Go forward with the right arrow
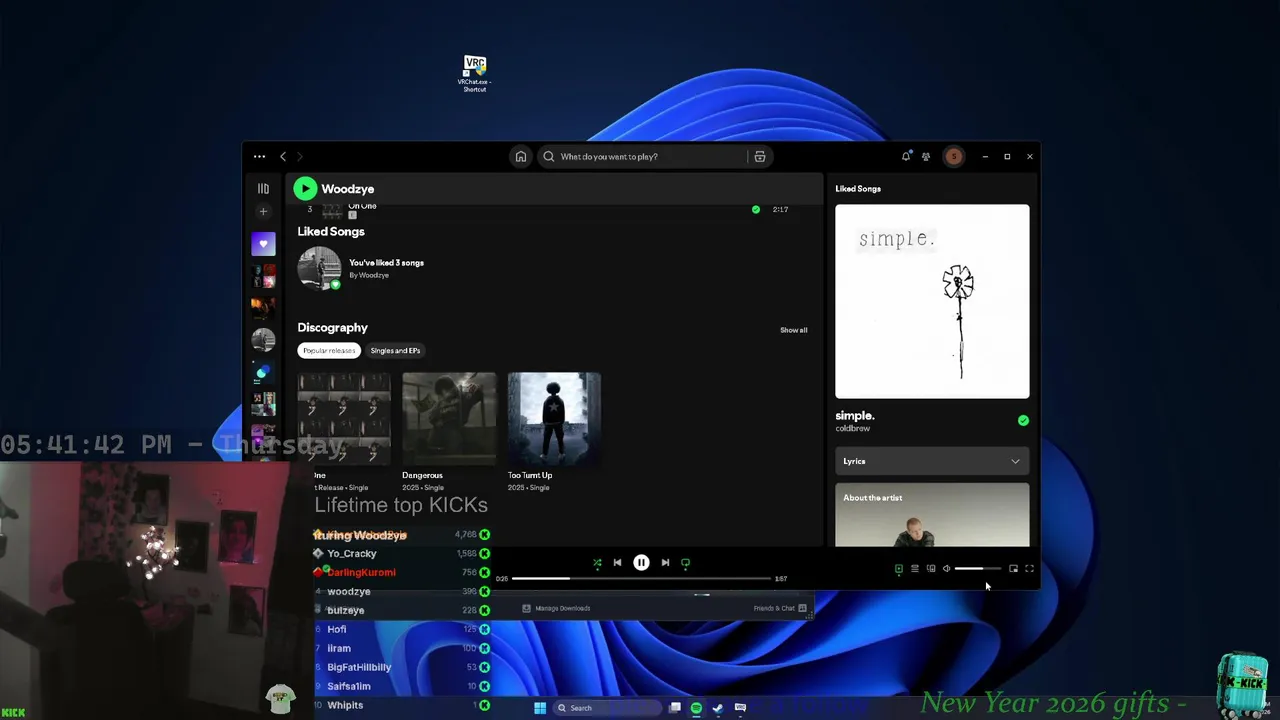1280x720 pixels. (x=299, y=156)
